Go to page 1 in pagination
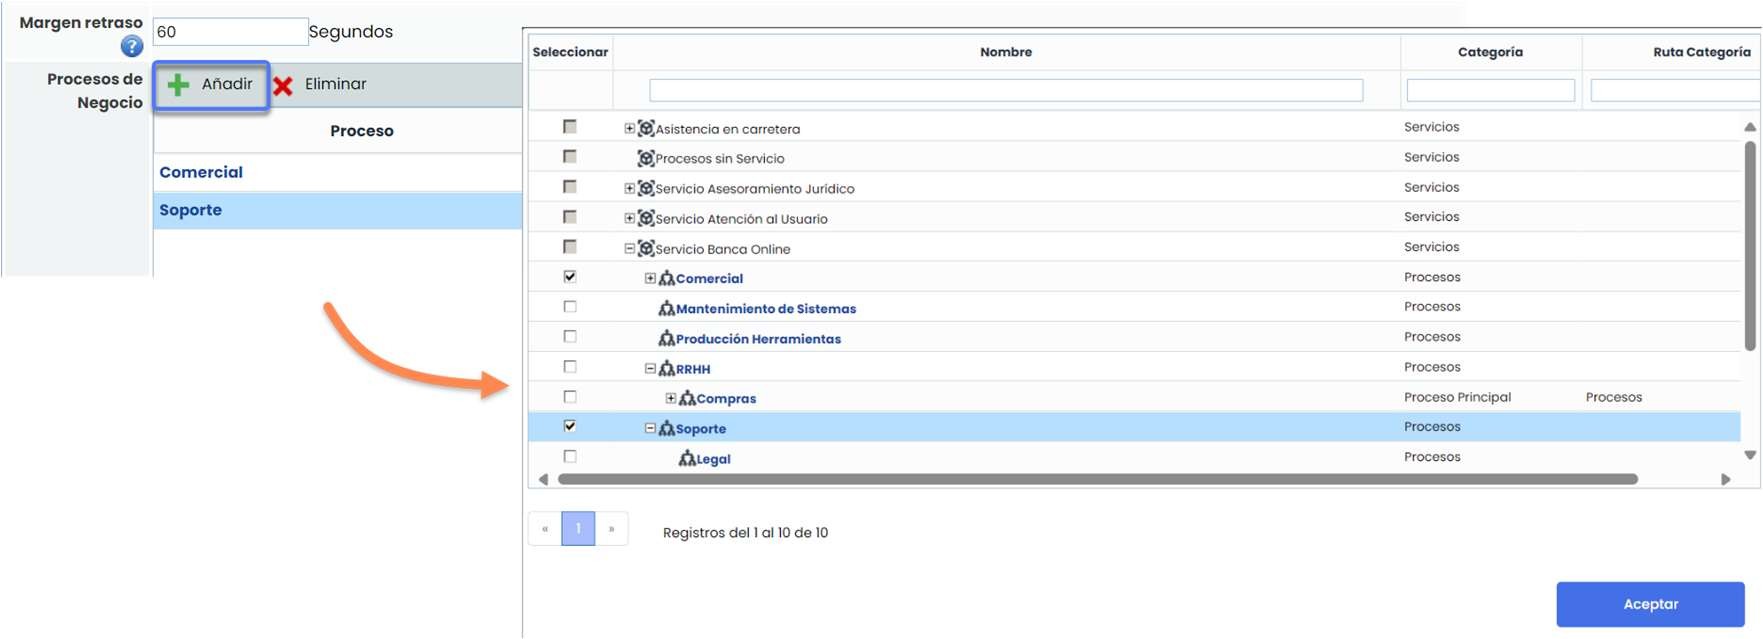Image resolution: width=1763 pixels, height=639 pixels. pos(578,529)
